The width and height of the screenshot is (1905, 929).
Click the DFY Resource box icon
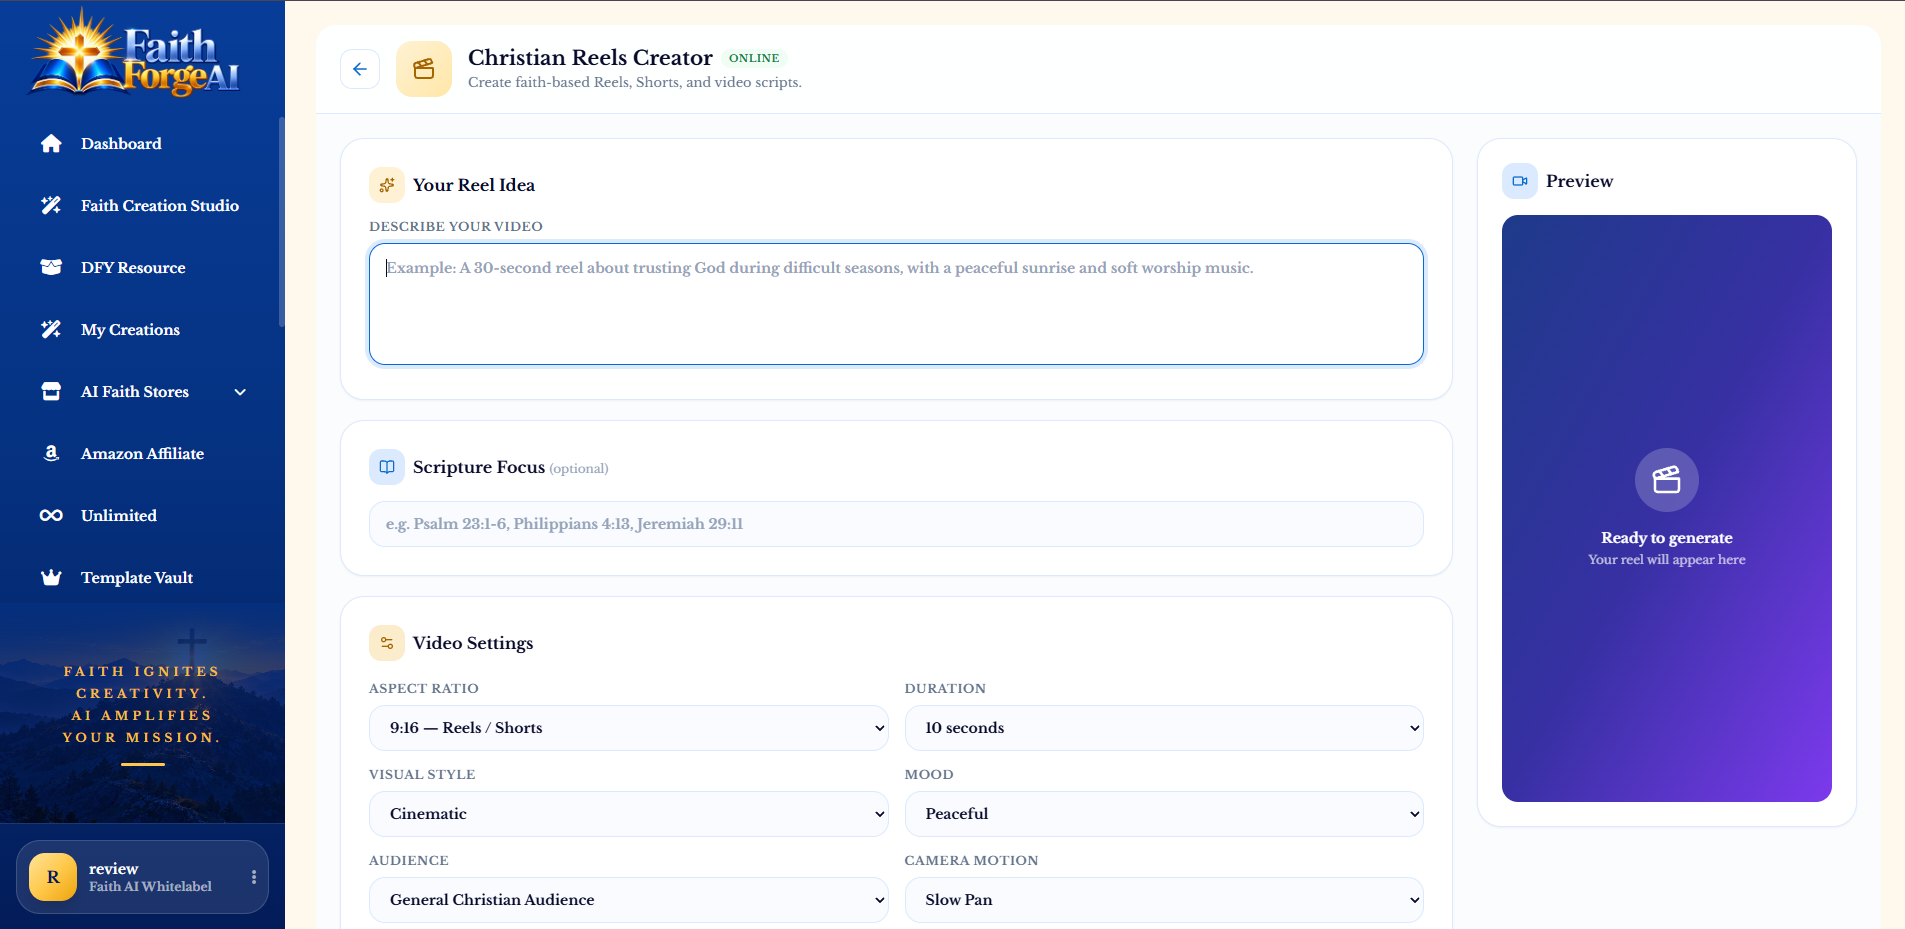coord(51,268)
